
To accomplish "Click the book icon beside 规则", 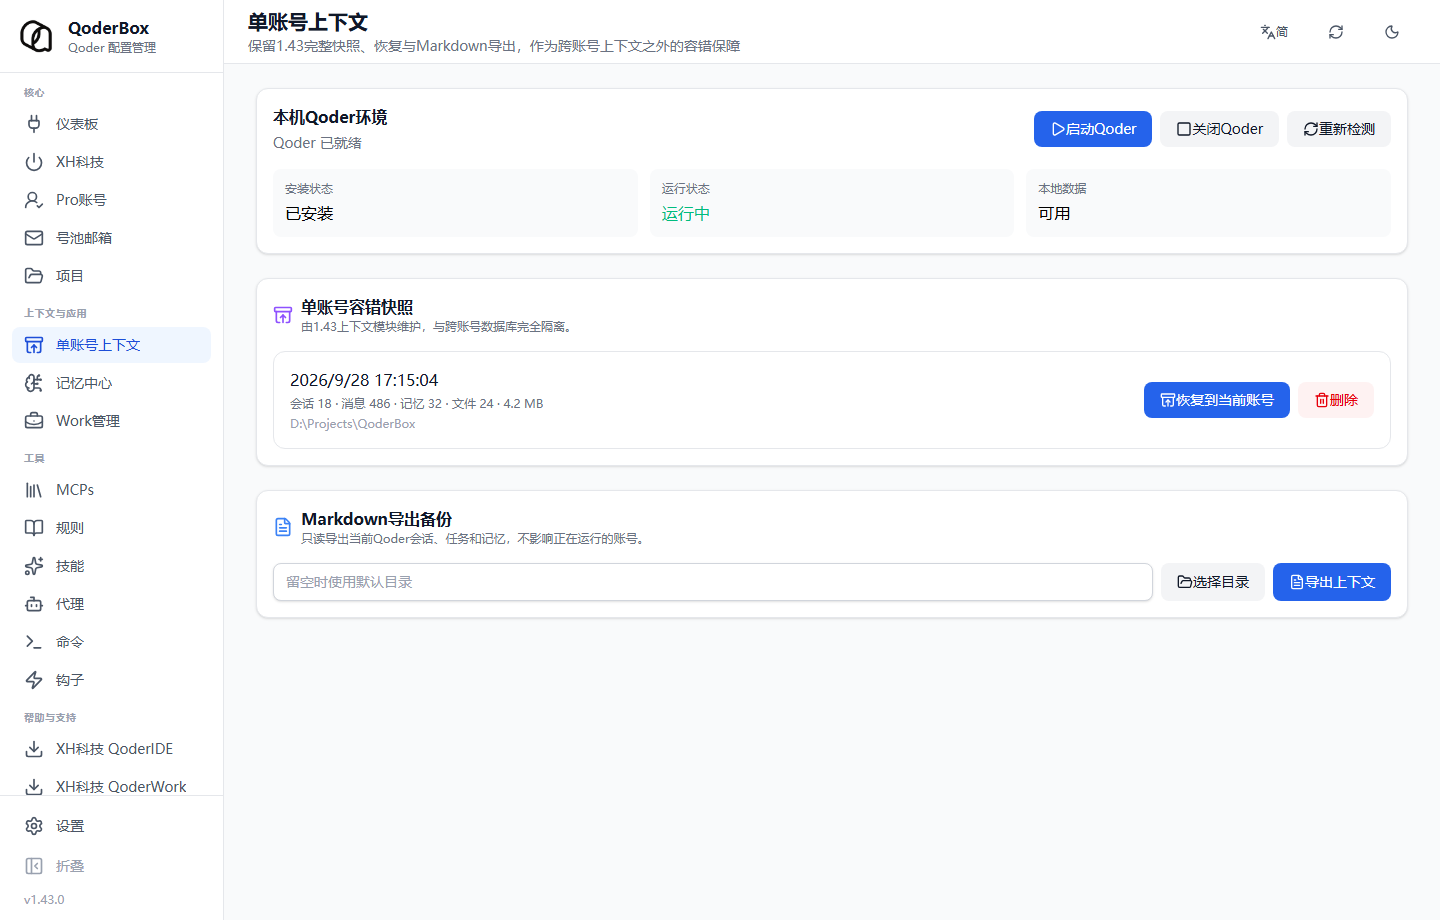I will click(34, 528).
